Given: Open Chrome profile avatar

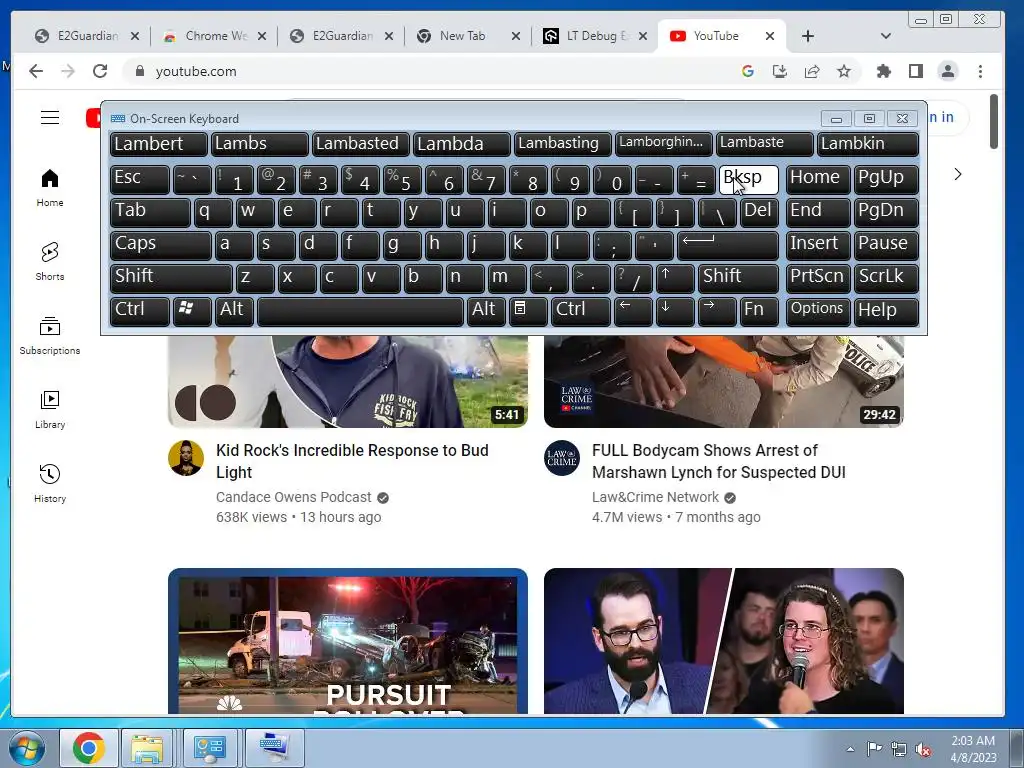Looking at the screenshot, I should [948, 71].
